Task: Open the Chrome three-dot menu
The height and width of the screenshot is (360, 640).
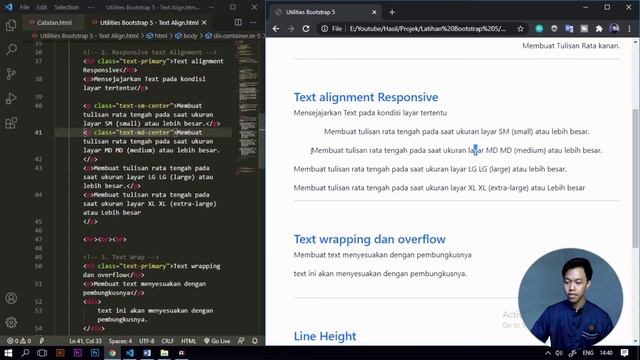Action: coord(629,29)
